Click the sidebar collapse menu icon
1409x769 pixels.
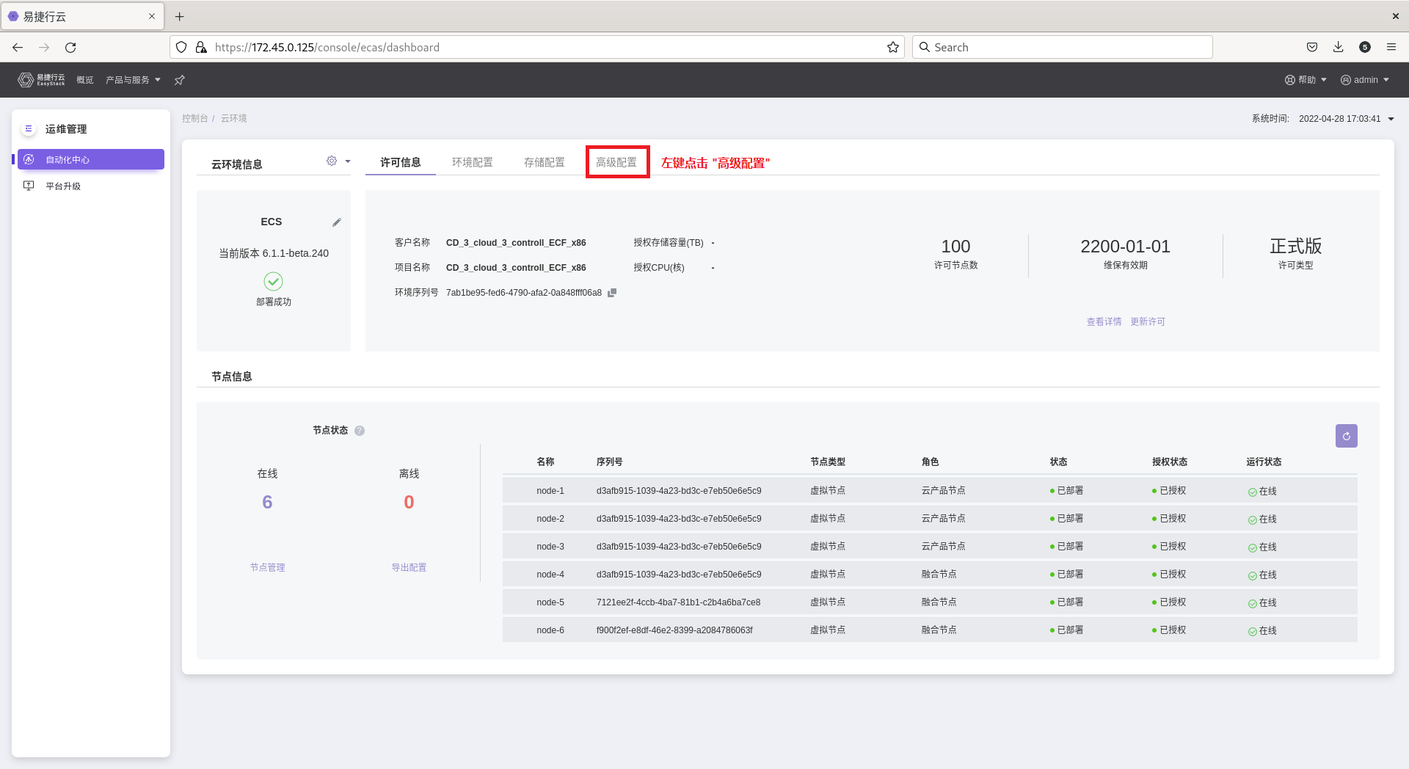tap(28, 129)
